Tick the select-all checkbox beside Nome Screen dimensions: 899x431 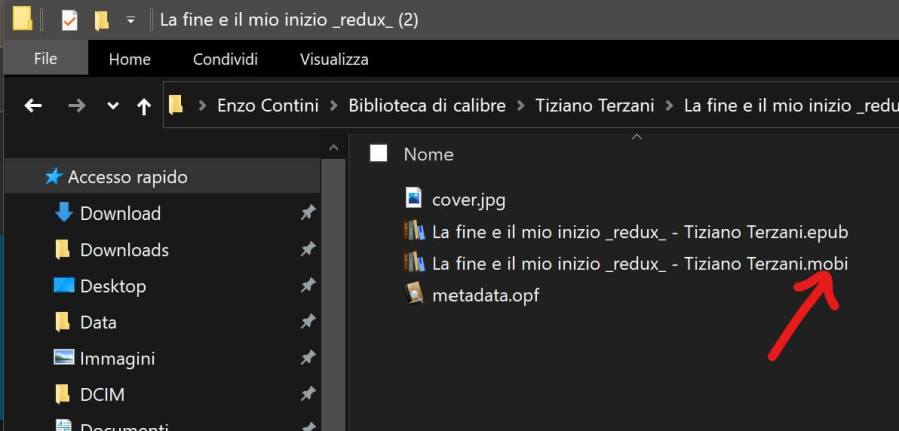pos(378,153)
